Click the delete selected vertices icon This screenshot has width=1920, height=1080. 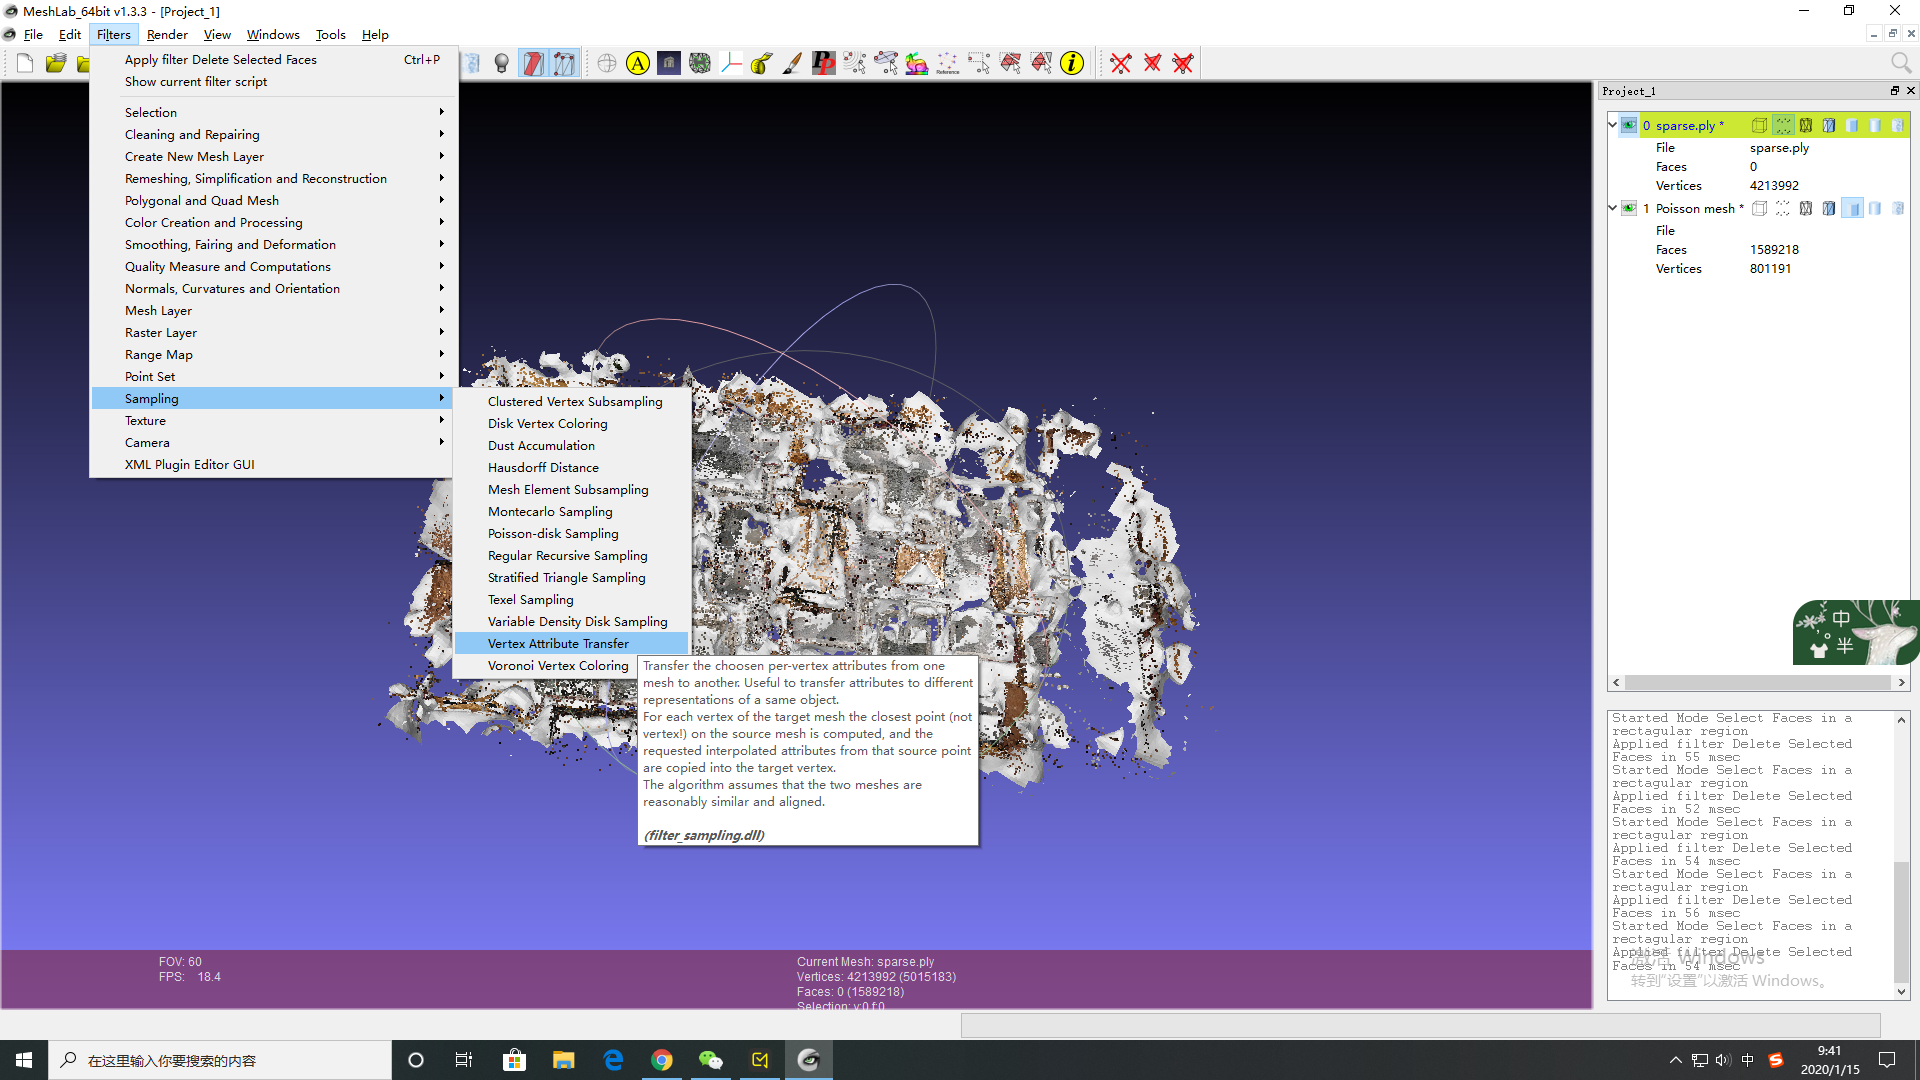coord(1121,64)
